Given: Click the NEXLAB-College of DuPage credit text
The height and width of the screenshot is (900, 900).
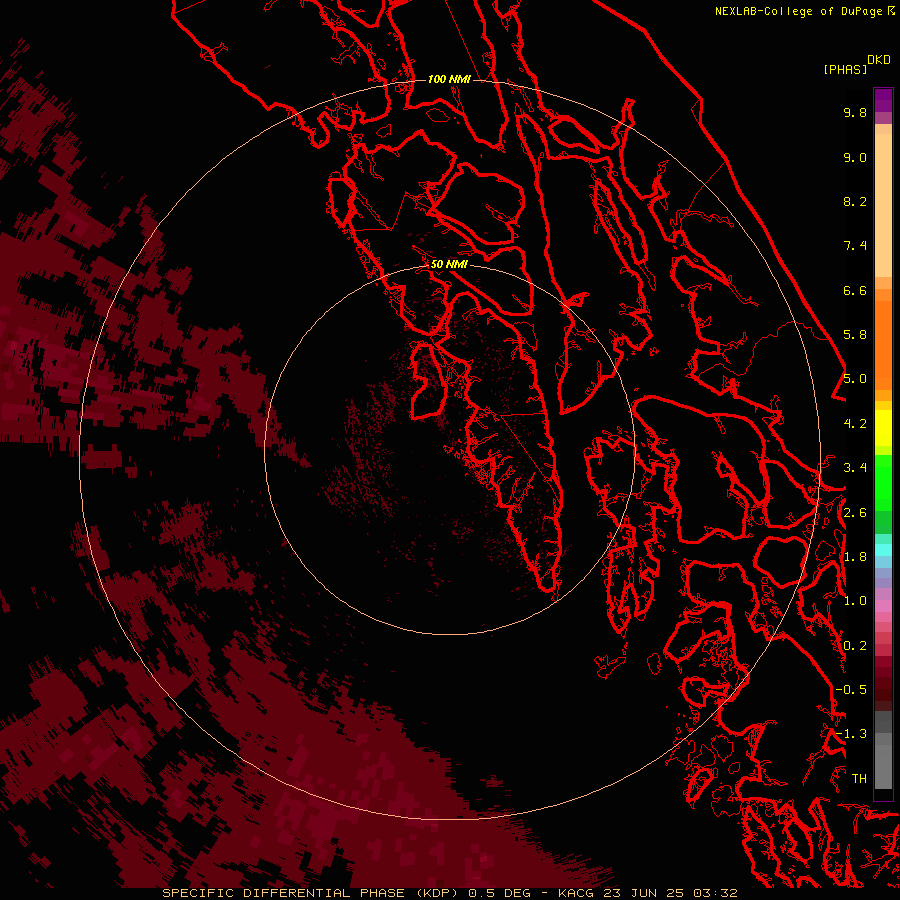Looking at the screenshot, I should click(x=798, y=11).
